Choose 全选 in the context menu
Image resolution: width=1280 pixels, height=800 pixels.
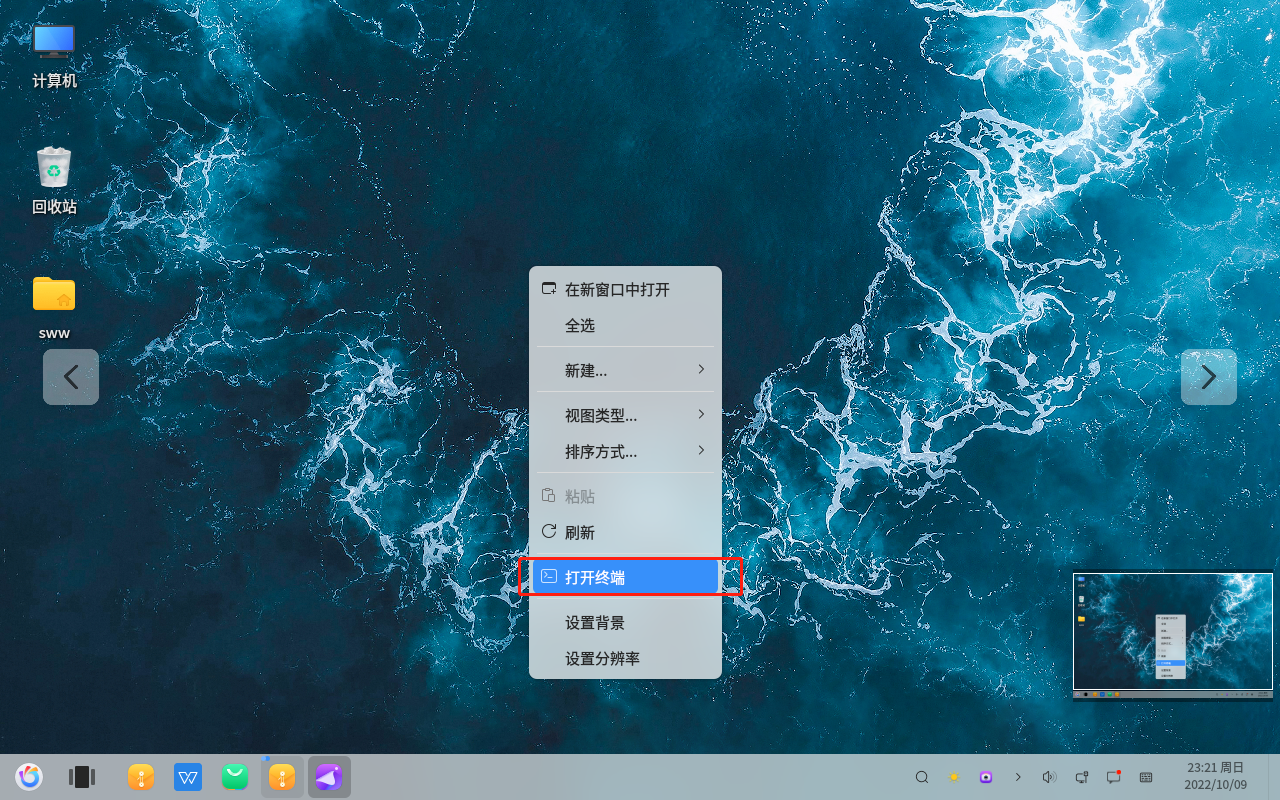[625, 325]
